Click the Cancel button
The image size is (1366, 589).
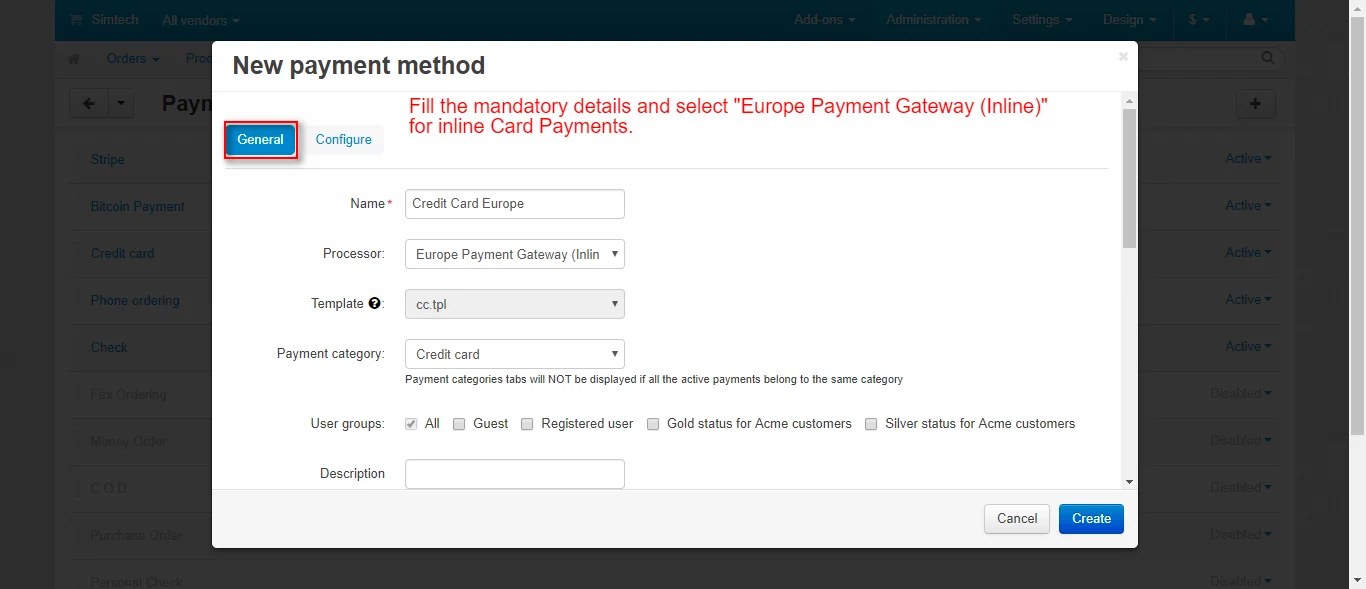point(1017,518)
